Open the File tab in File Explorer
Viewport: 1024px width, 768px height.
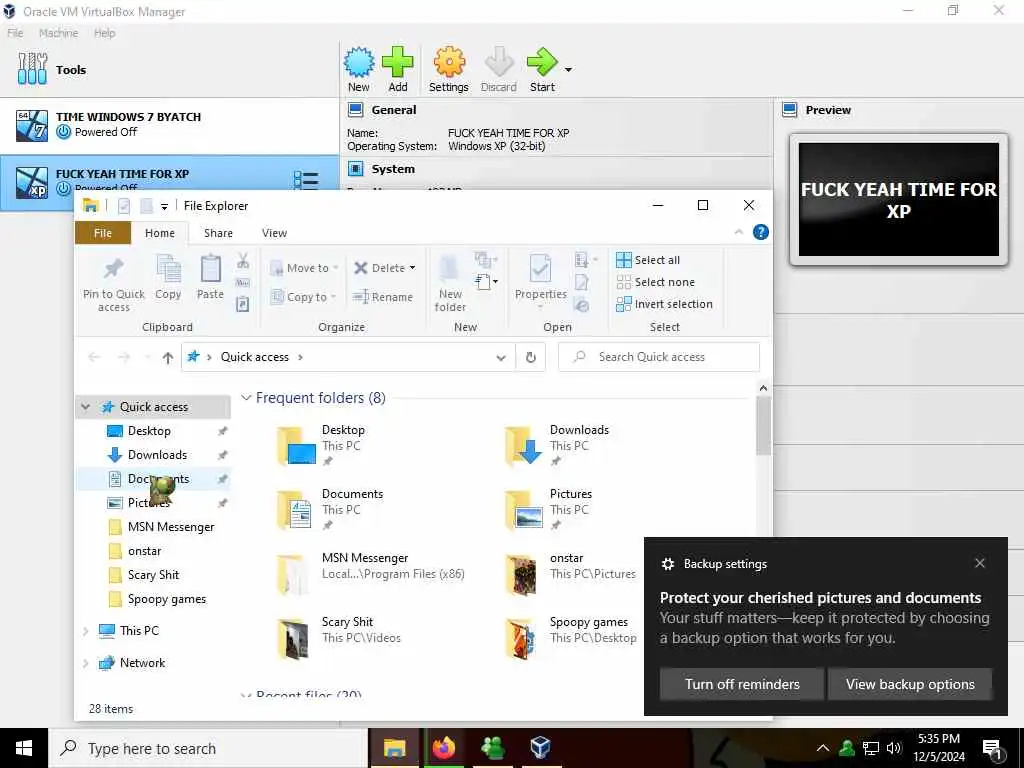(103, 233)
